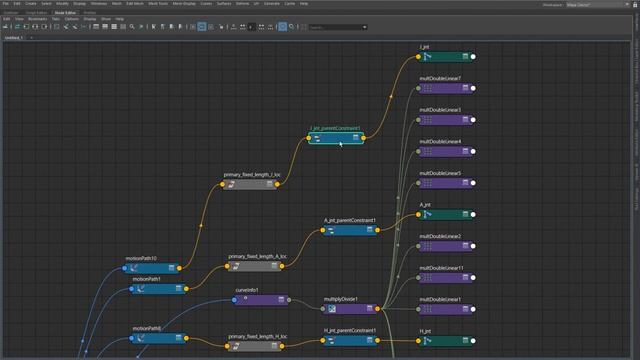Click the multDoubleLinear3 node icon
Image resolution: width=640 pixels, height=360 pixels.
click(x=427, y=120)
